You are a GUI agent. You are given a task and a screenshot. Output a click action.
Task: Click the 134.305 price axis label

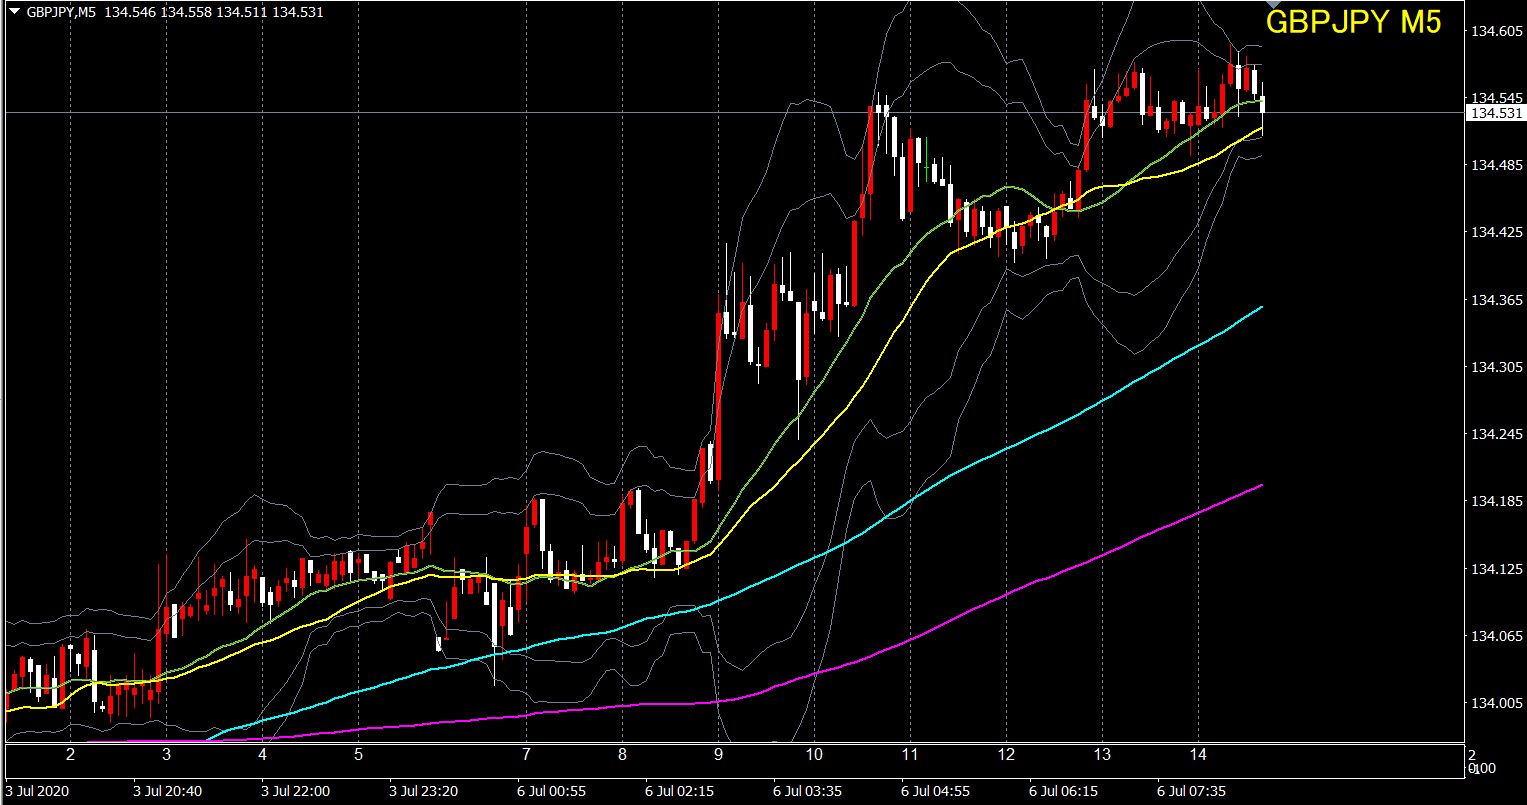pyautogui.click(x=1495, y=367)
